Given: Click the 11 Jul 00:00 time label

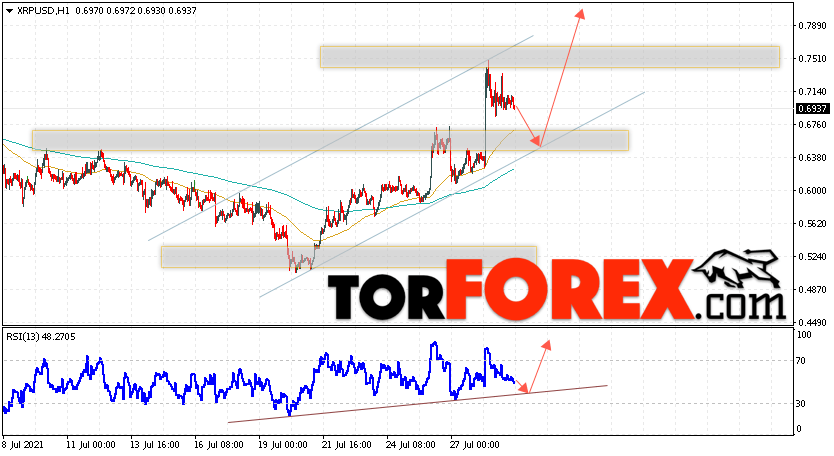Looking at the screenshot, I should (x=90, y=445).
